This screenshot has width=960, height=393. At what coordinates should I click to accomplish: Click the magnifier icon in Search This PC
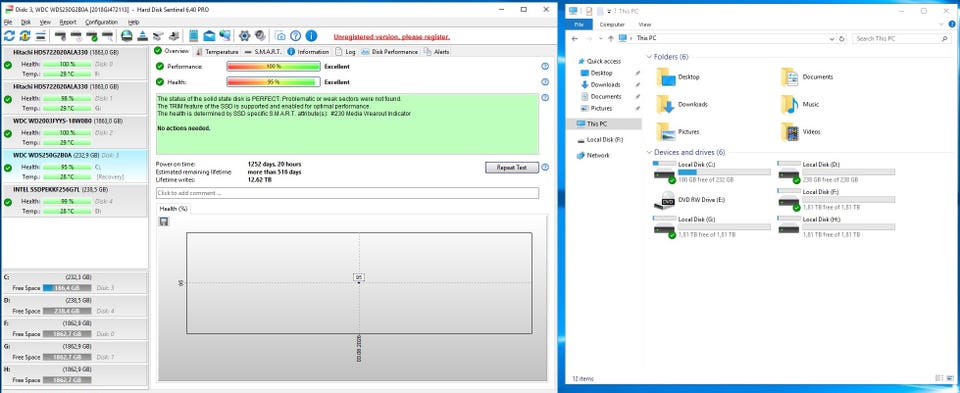tap(945, 38)
